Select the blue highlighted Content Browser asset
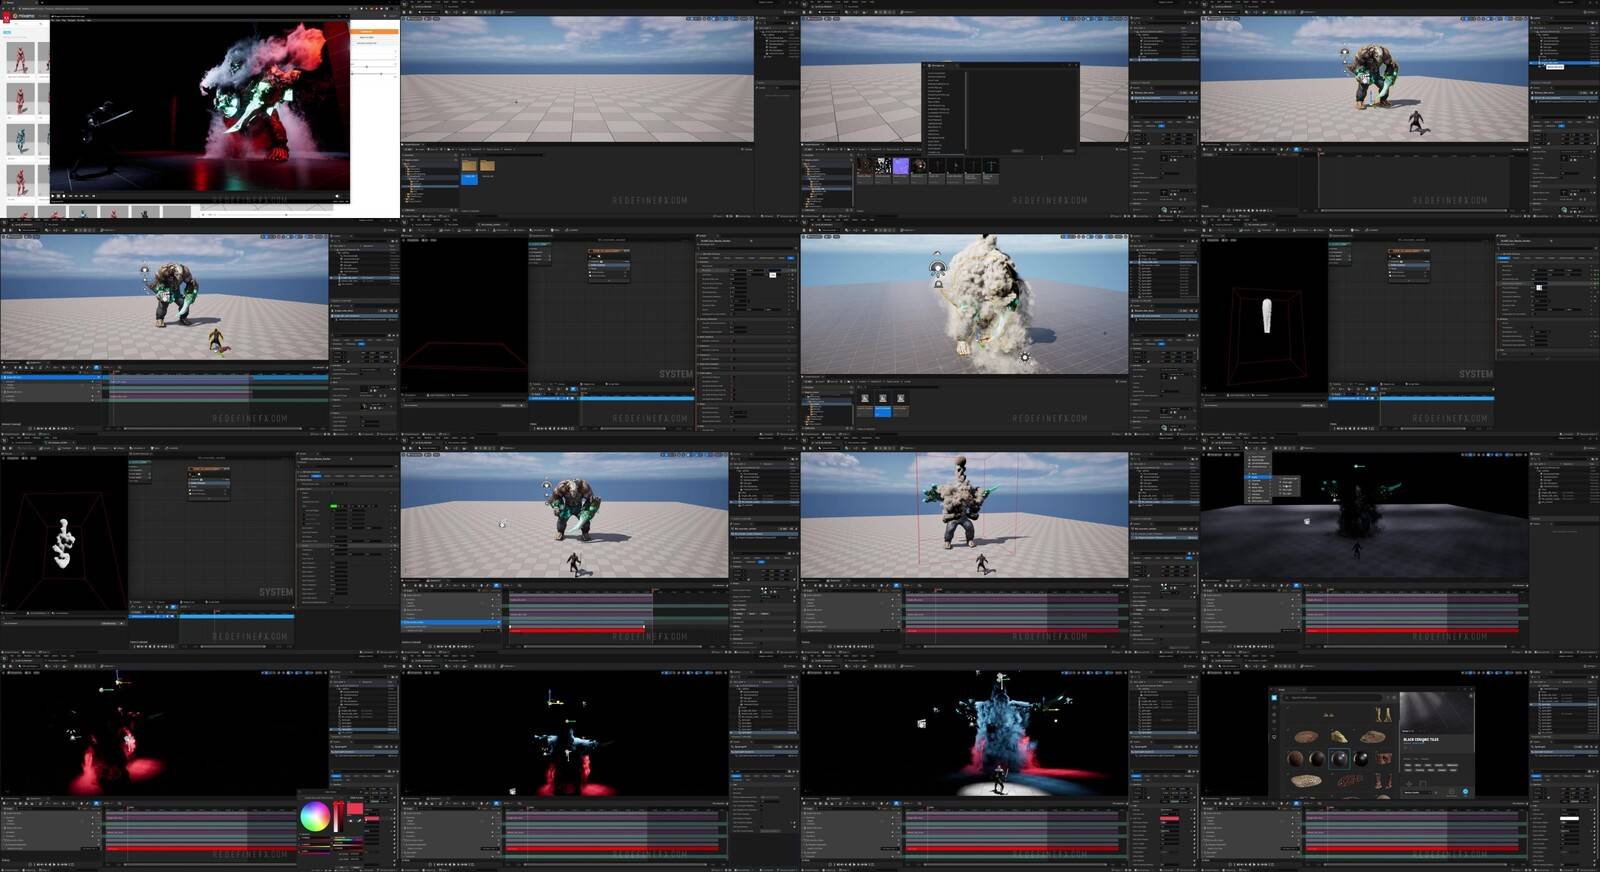Image resolution: width=1600 pixels, height=872 pixels. point(470,178)
